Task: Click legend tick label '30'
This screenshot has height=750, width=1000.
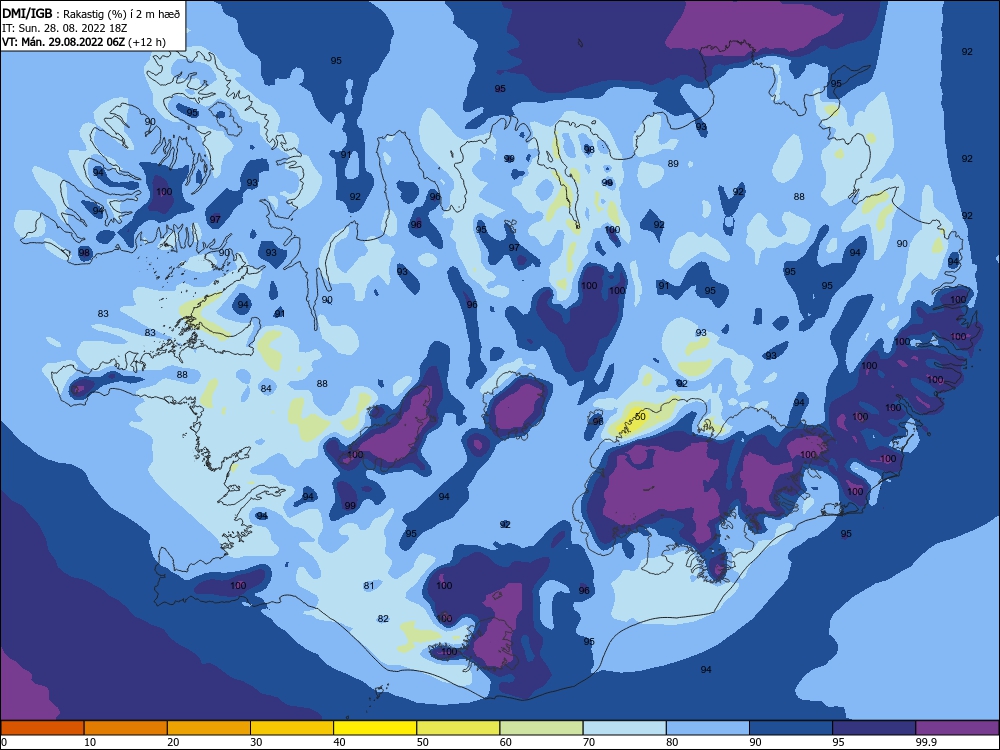Action: pos(256,742)
